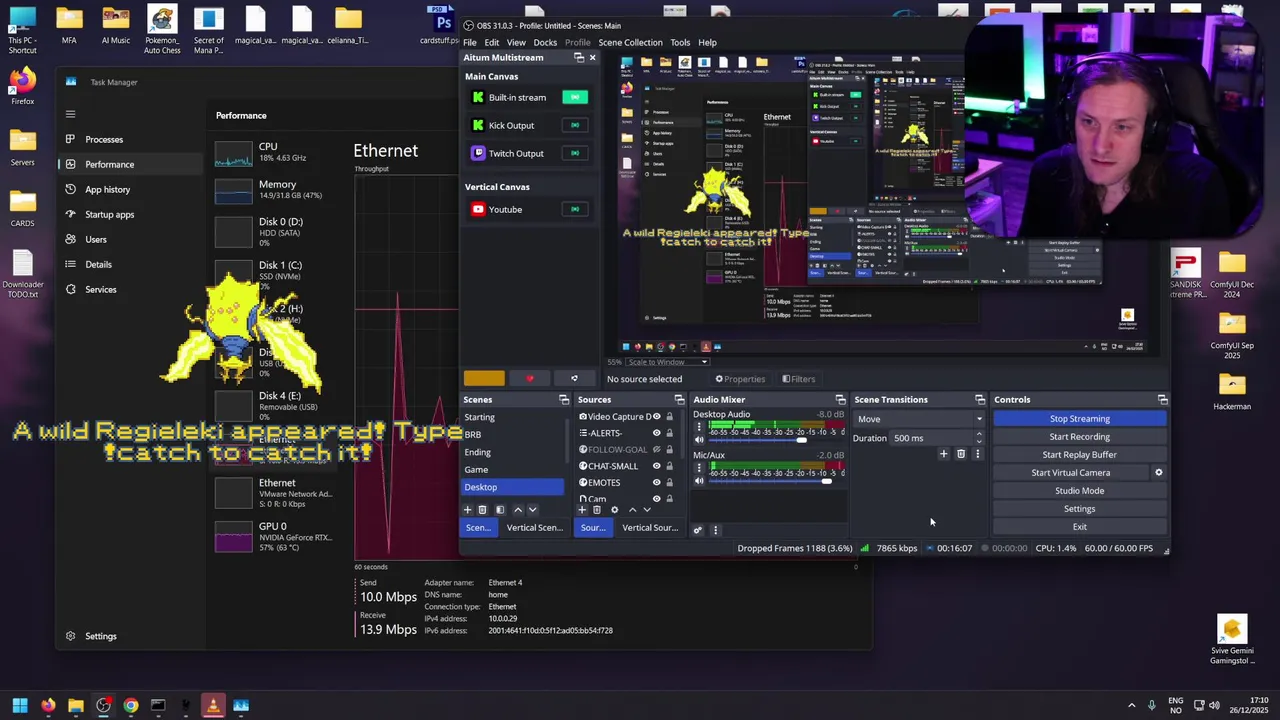Adjust the Duration 500 ms stepper

(x=979, y=438)
